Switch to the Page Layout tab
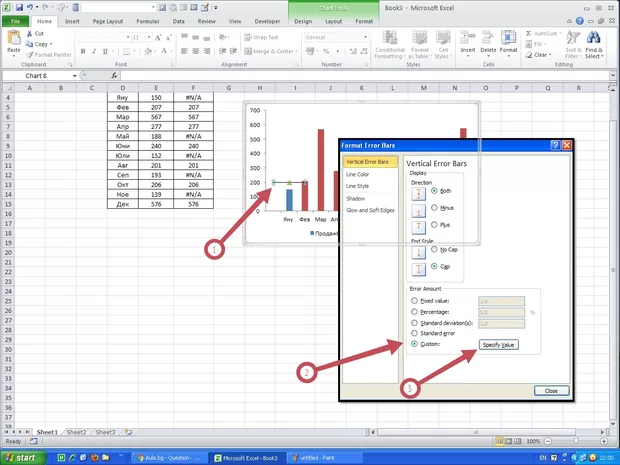 [x=108, y=21]
